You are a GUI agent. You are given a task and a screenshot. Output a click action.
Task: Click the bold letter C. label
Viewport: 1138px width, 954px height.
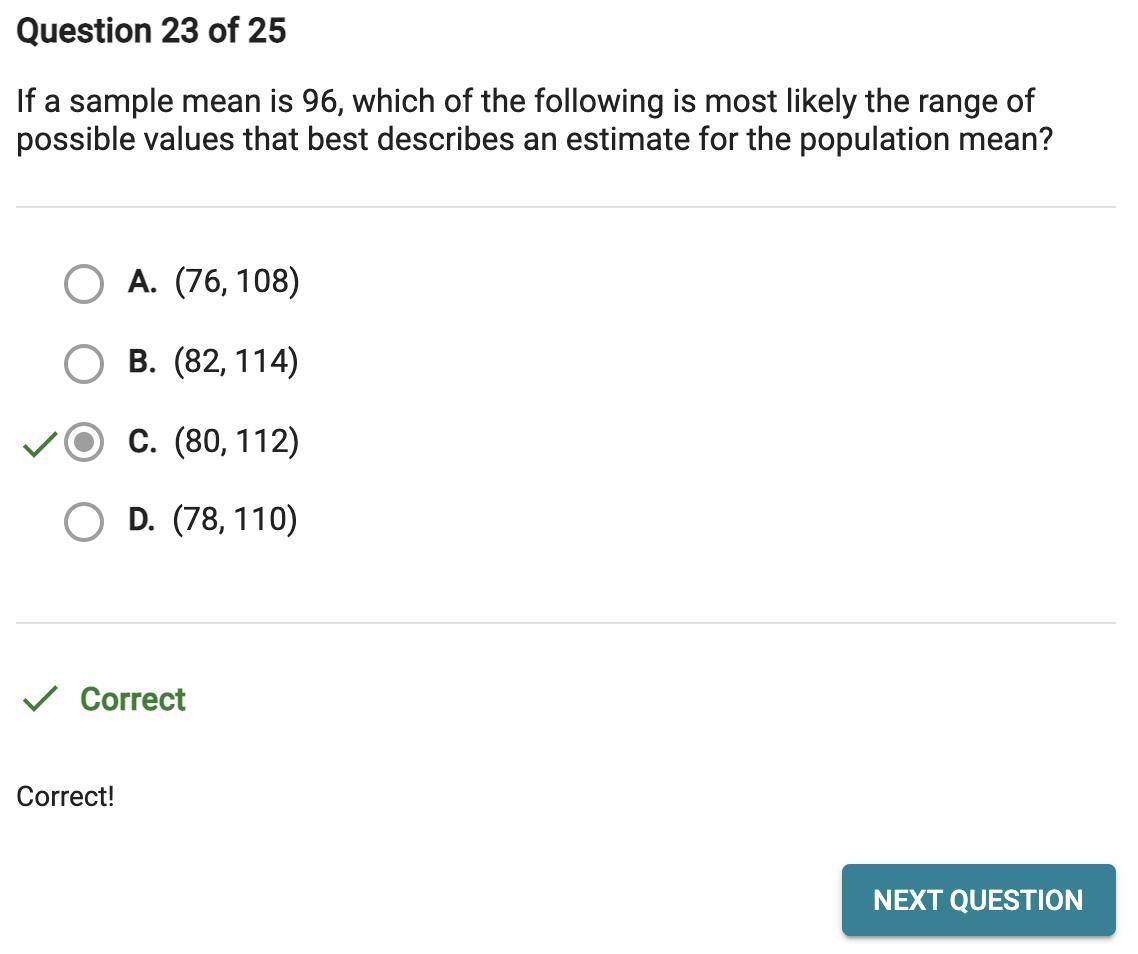[x=142, y=441]
